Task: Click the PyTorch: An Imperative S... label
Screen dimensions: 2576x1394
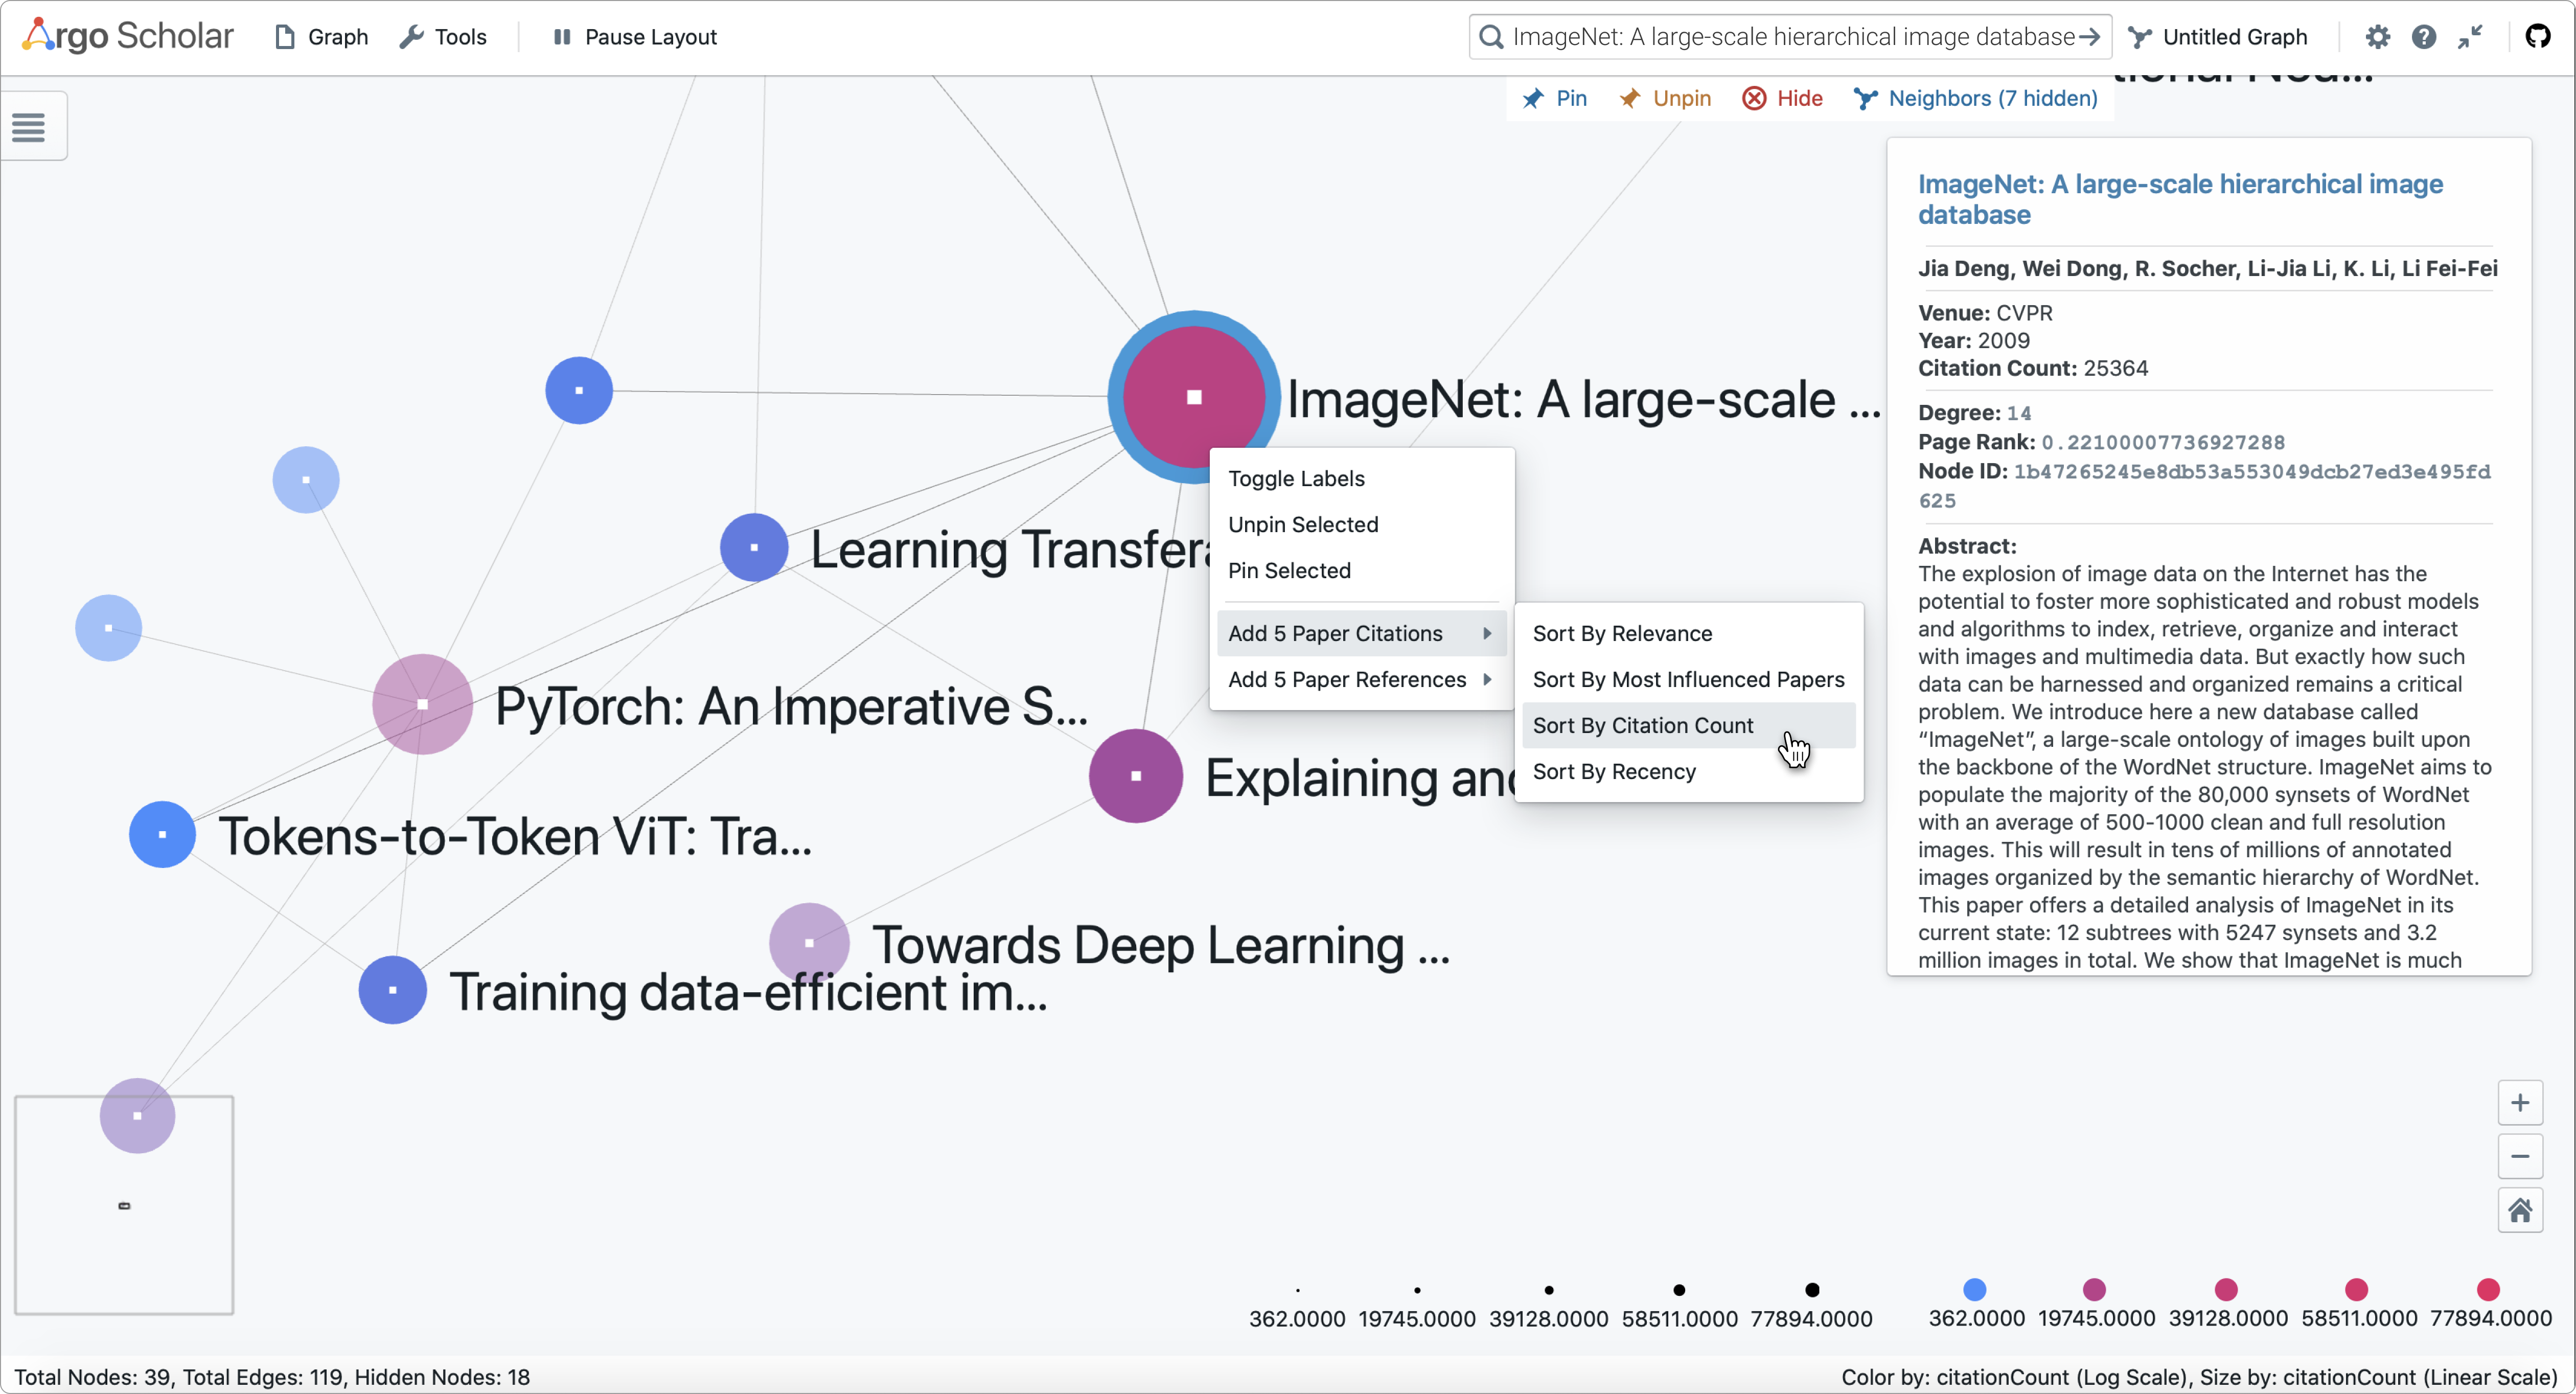Action: [x=791, y=706]
